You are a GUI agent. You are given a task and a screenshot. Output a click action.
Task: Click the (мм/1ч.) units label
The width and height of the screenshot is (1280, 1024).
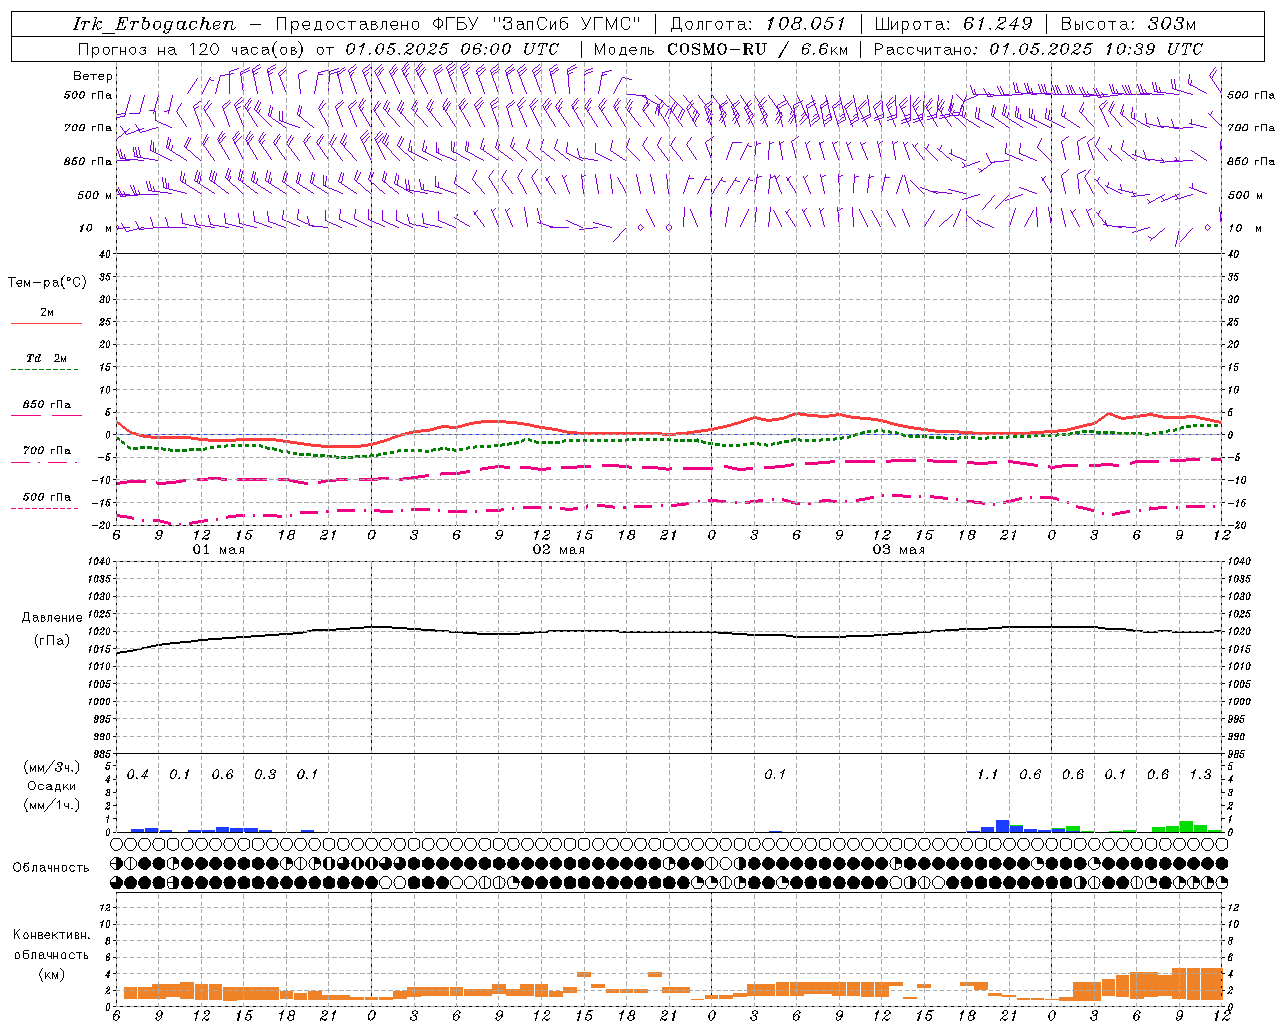50,805
